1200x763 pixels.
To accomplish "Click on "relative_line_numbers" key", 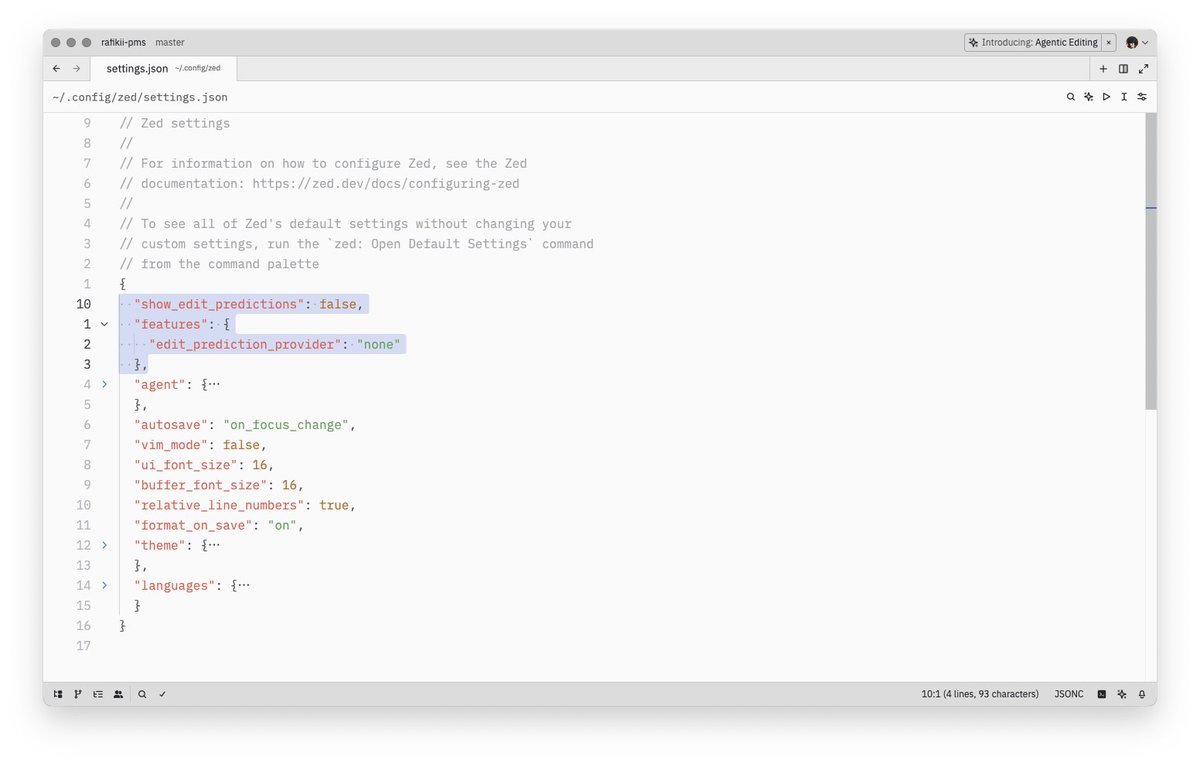I will (x=219, y=505).
